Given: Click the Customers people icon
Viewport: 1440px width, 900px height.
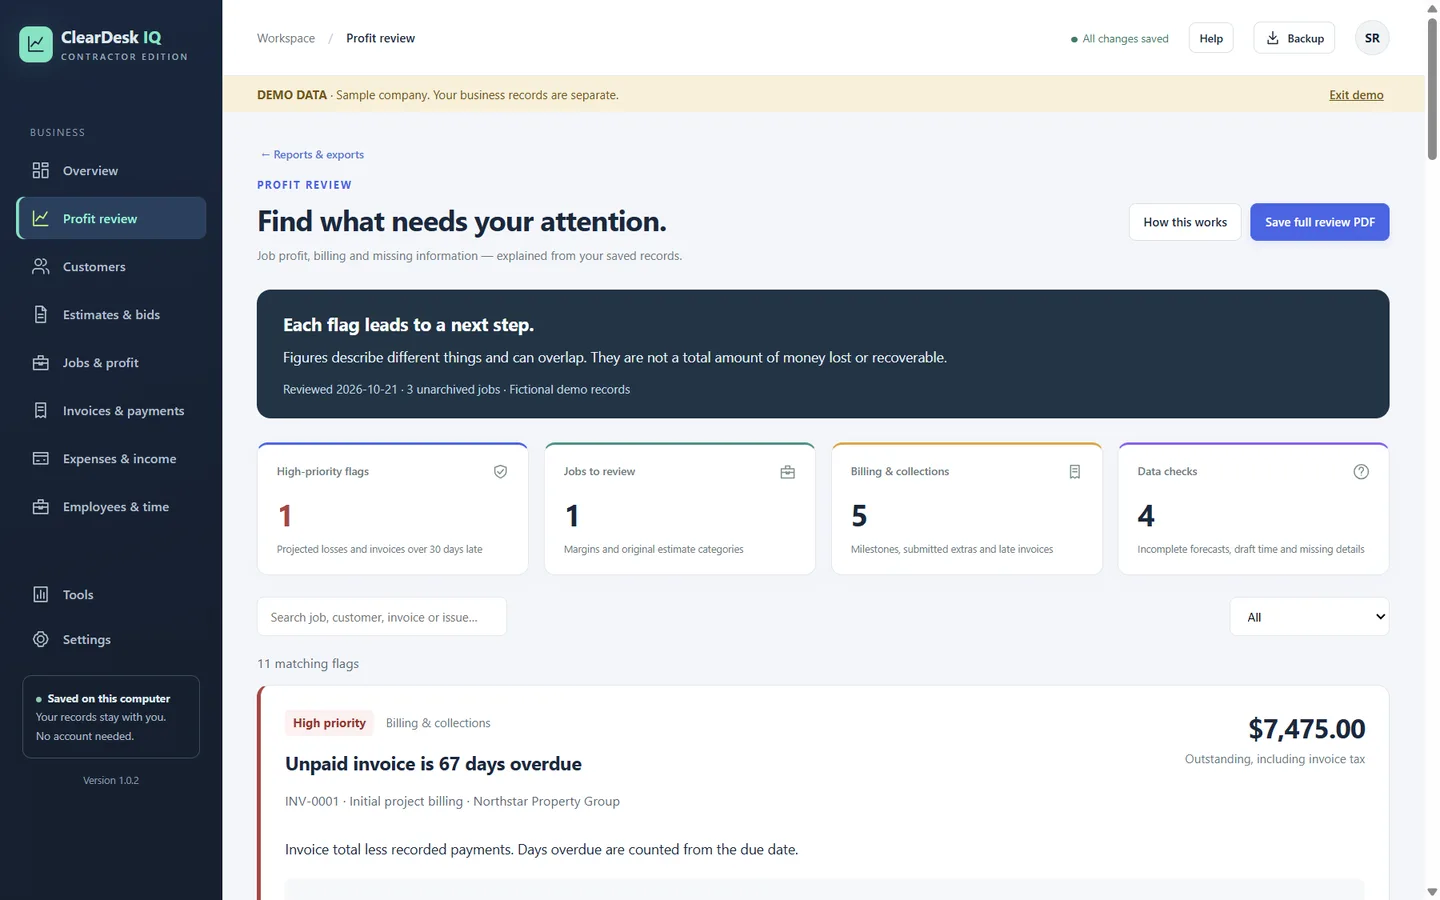Looking at the screenshot, I should 41,266.
